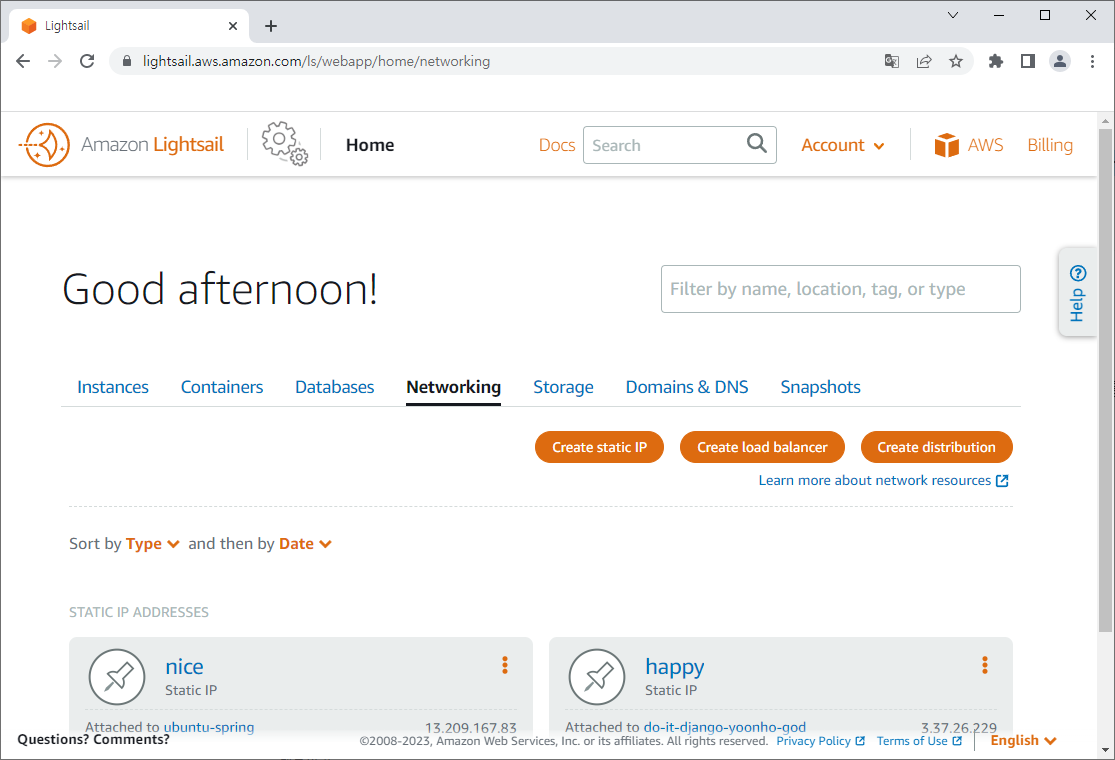Open the Docs link
This screenshot has height=760, width=1115.
click(557, 145)
